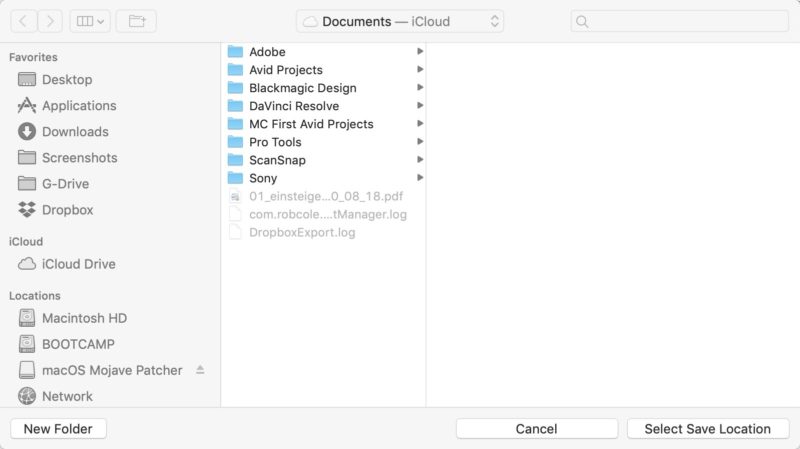Expand the MC First Avid Projects arrow
Screen dimensions: 800x449
coord(420,123)
